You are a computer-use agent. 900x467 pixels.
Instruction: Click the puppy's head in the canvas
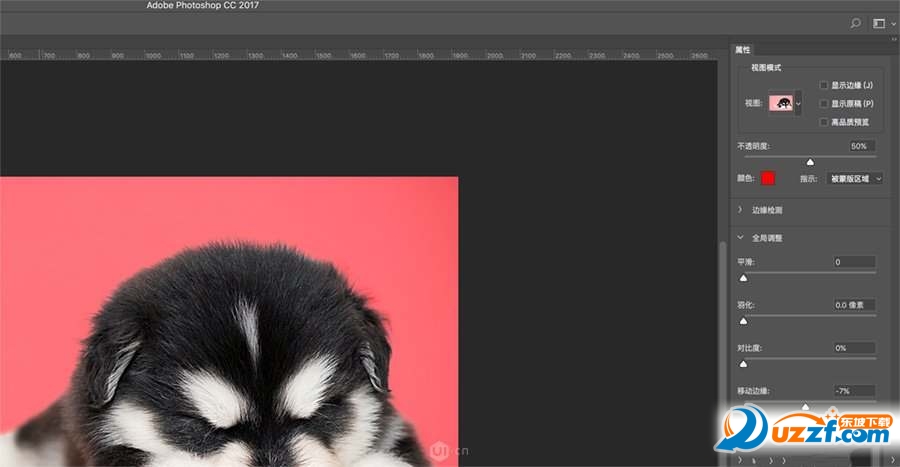point(241,344)
